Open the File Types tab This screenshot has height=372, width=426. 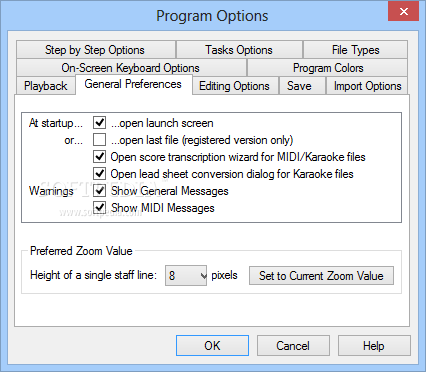355,50
